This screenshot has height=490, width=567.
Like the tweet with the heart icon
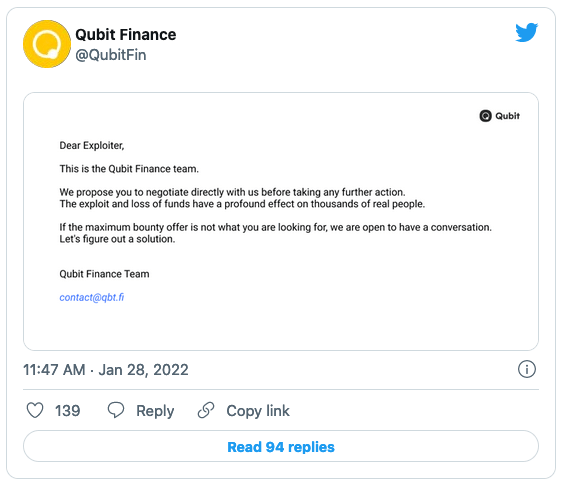(35, 410)
